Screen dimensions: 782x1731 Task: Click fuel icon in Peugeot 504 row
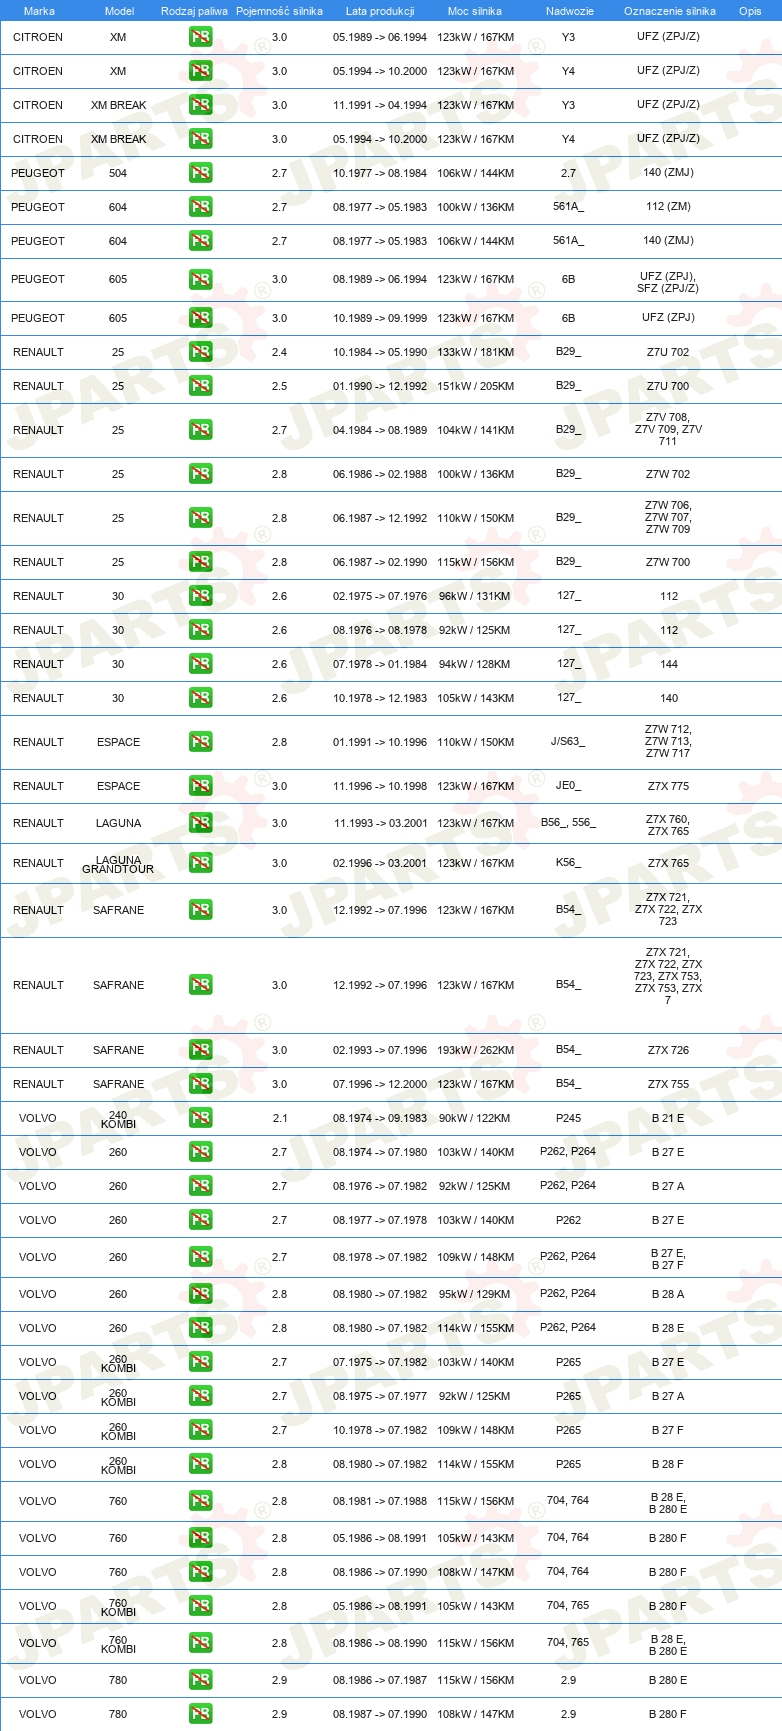(200, 173)
